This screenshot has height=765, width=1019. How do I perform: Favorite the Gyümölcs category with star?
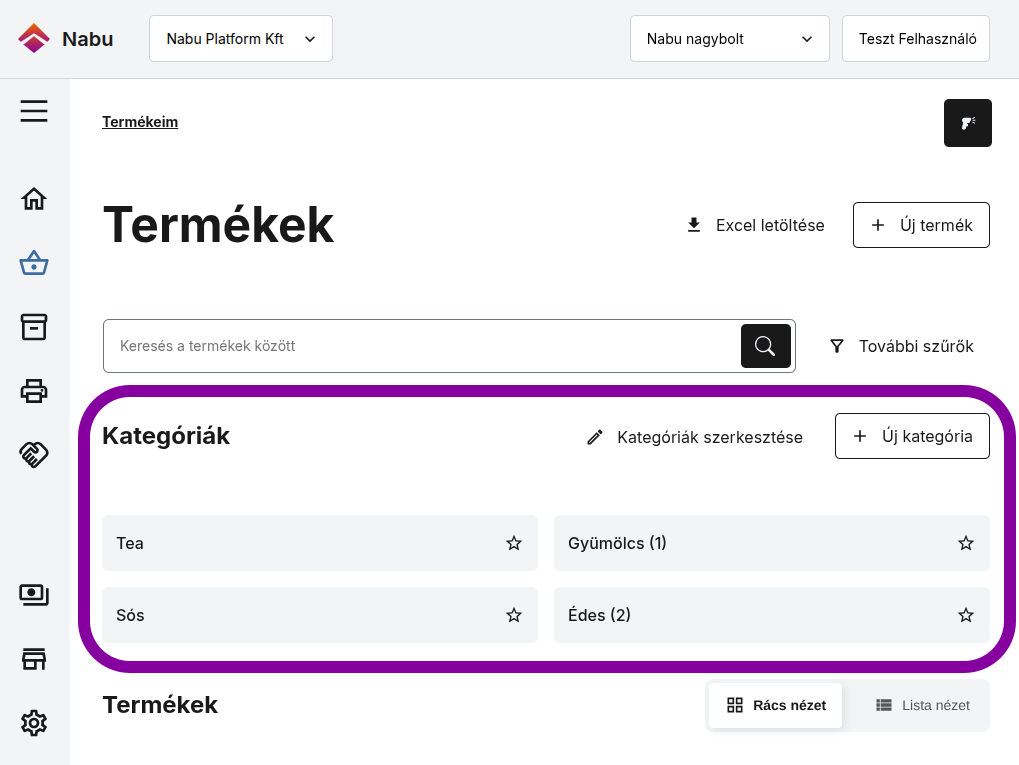tap(966, 543)
